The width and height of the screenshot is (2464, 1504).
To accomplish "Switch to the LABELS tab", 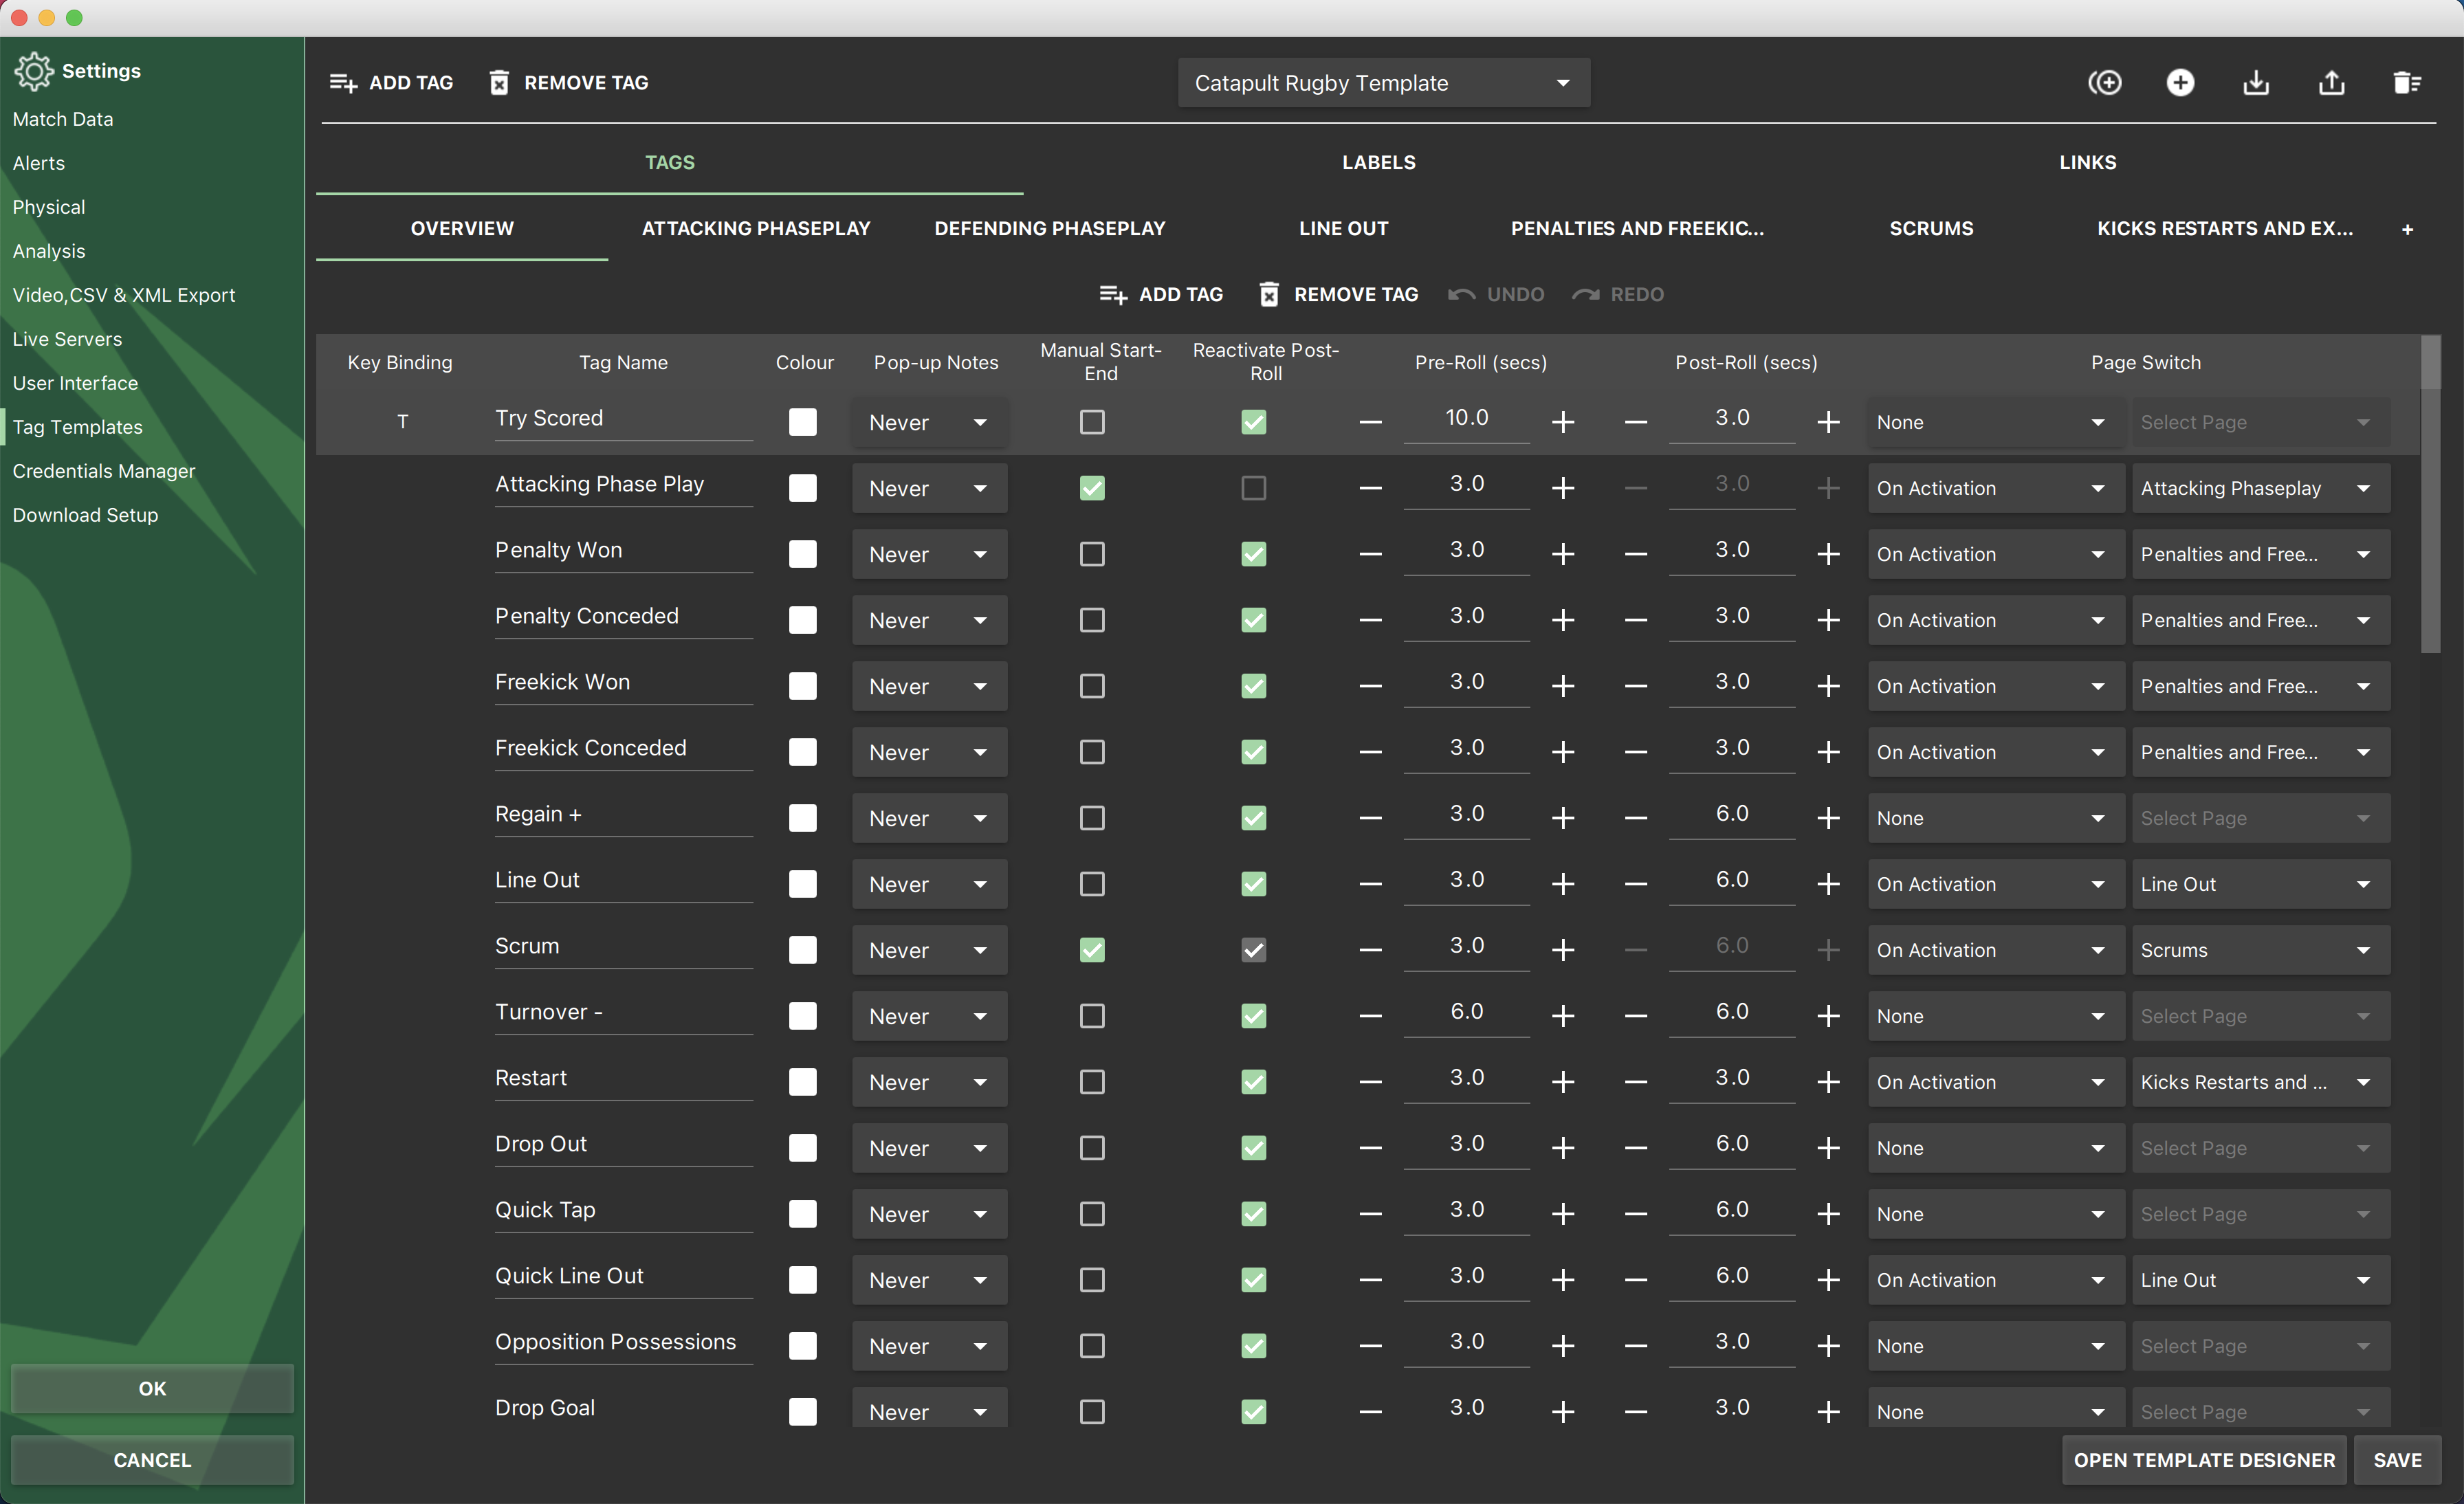I will (1378, 162).
